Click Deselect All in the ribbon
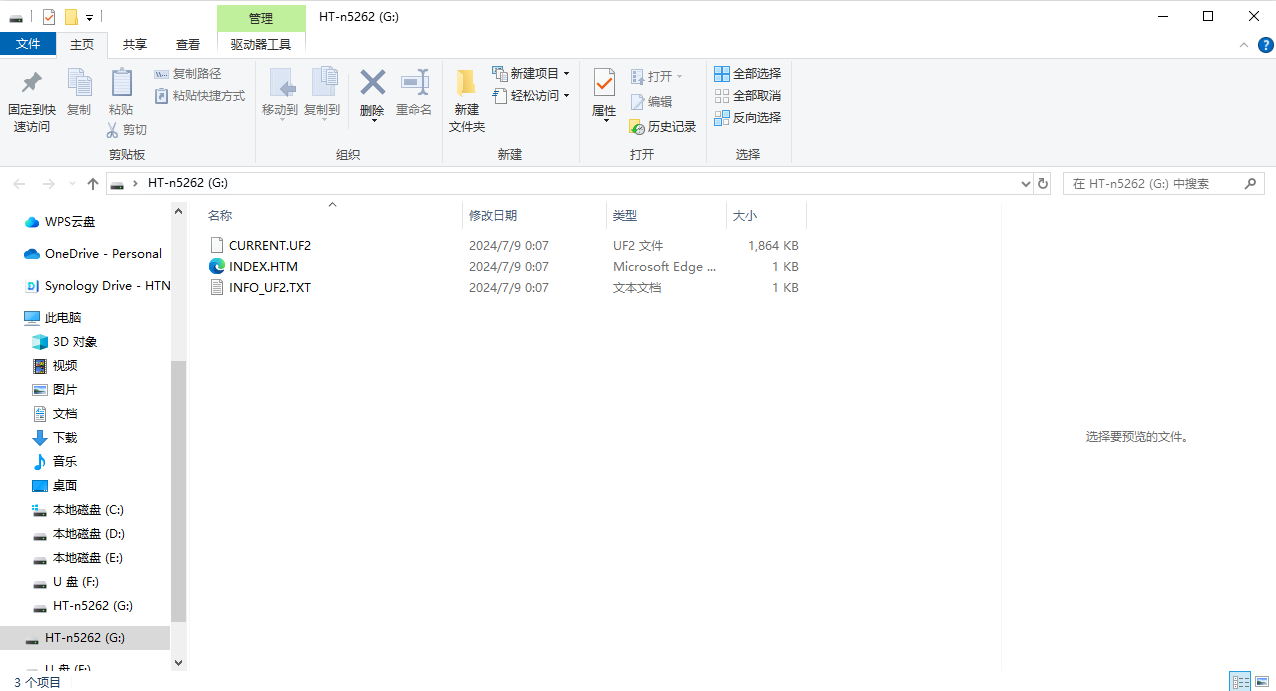1276x691 pixels. point(747,96)
